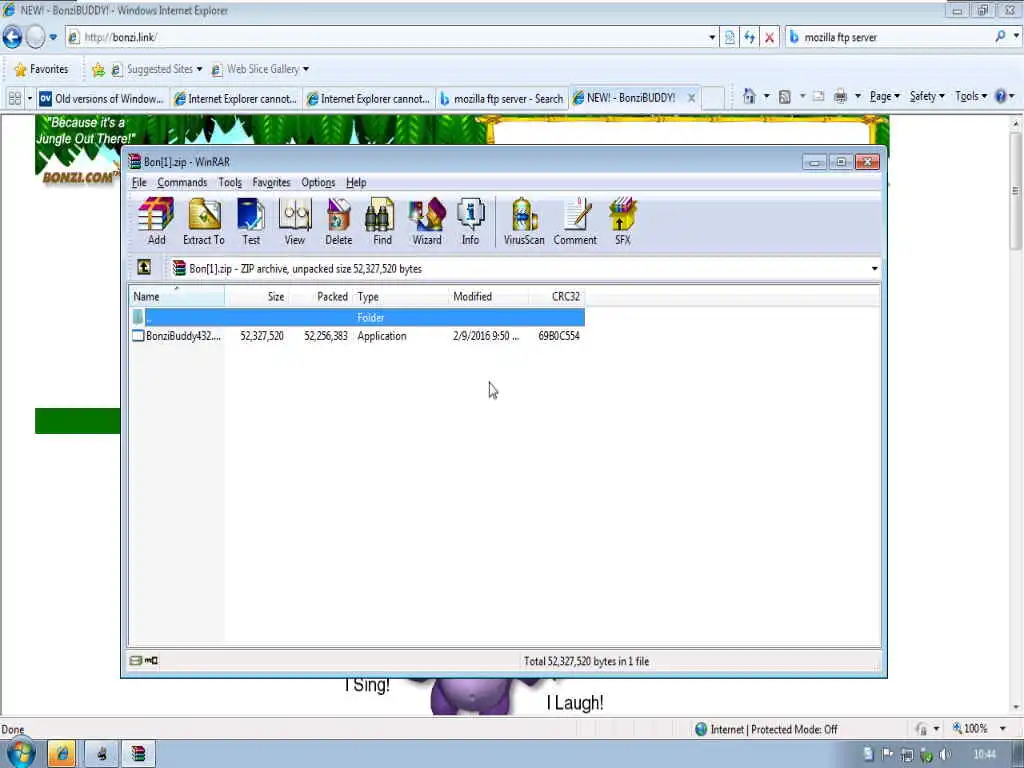
Task: Sort by the Packed column header
Action: click(321, 296)
